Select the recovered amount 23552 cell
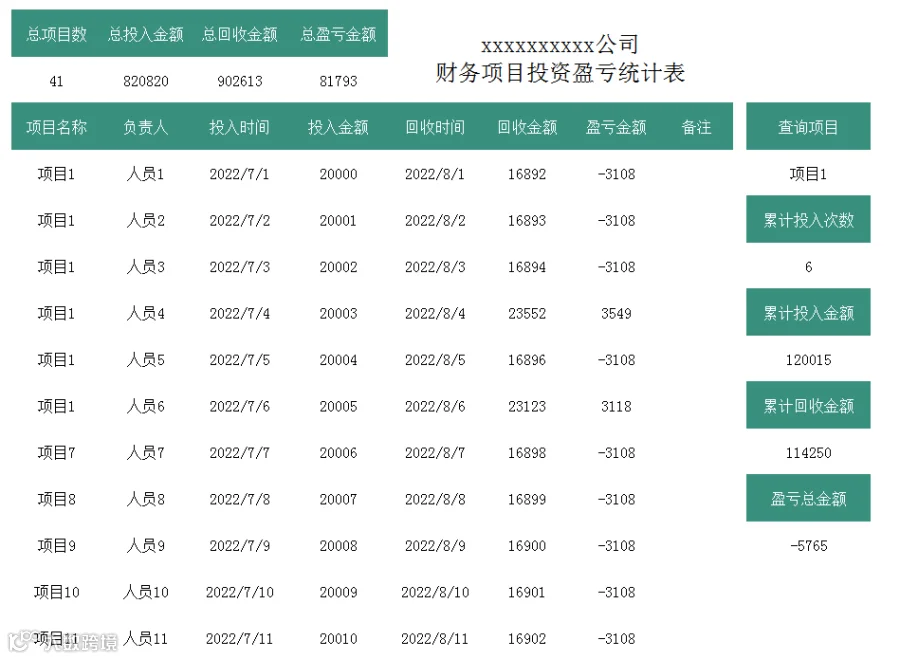Image resolution: width=900 pixels, height=659 pixels. (527, 313)
